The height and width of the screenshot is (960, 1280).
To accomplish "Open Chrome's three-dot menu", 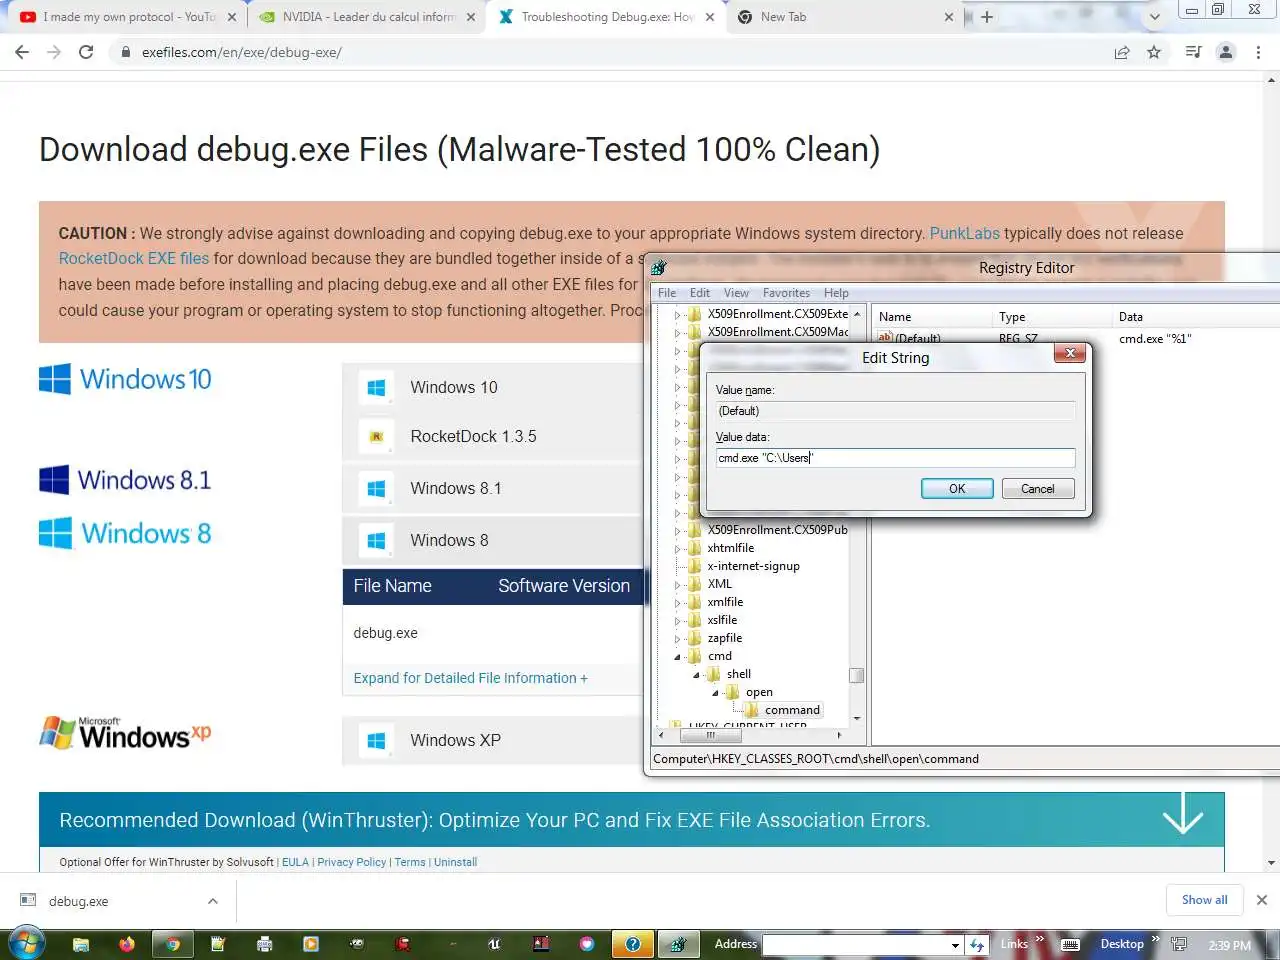I will (1258, 52).
